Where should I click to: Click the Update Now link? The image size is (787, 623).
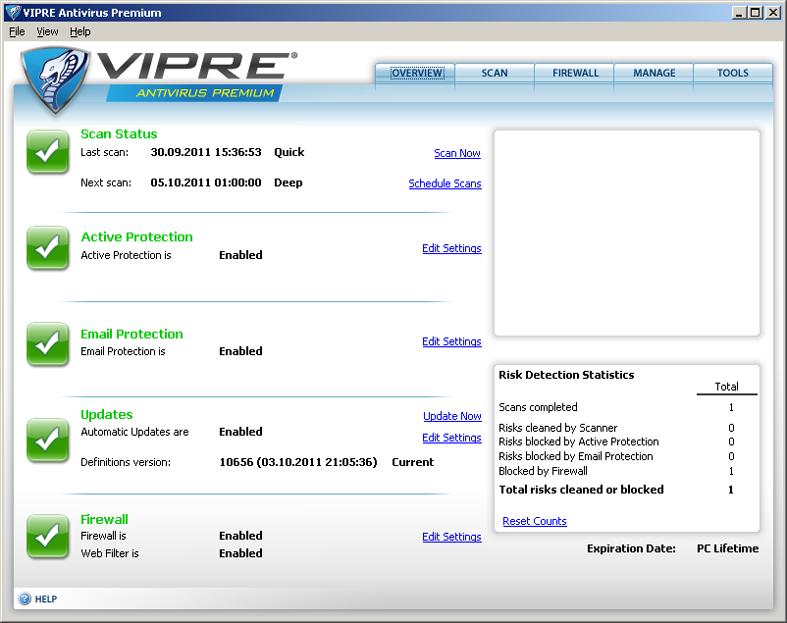tap(452, 416)
